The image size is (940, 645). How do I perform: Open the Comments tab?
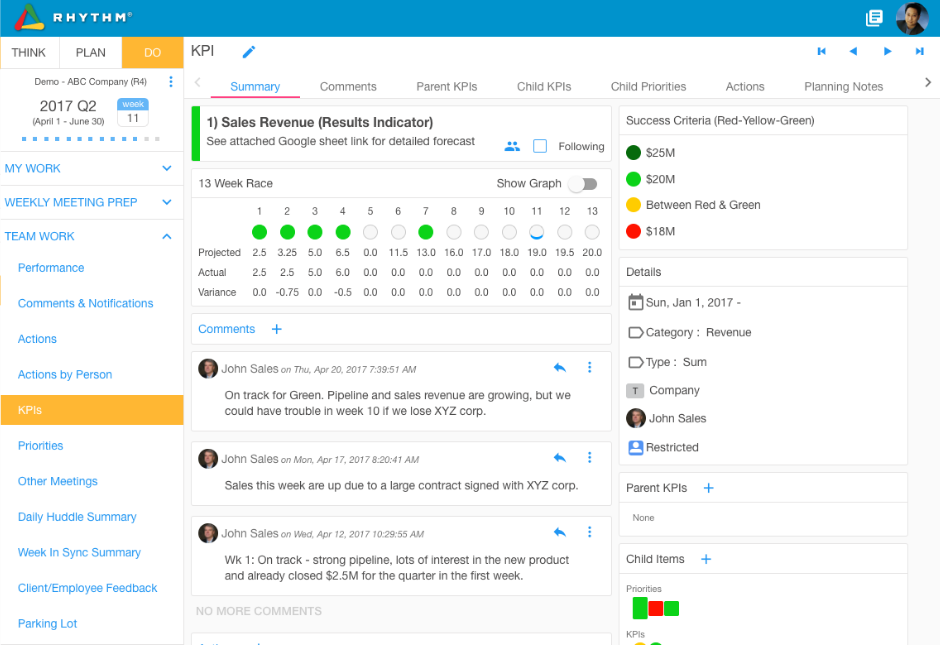pos(348,86)
